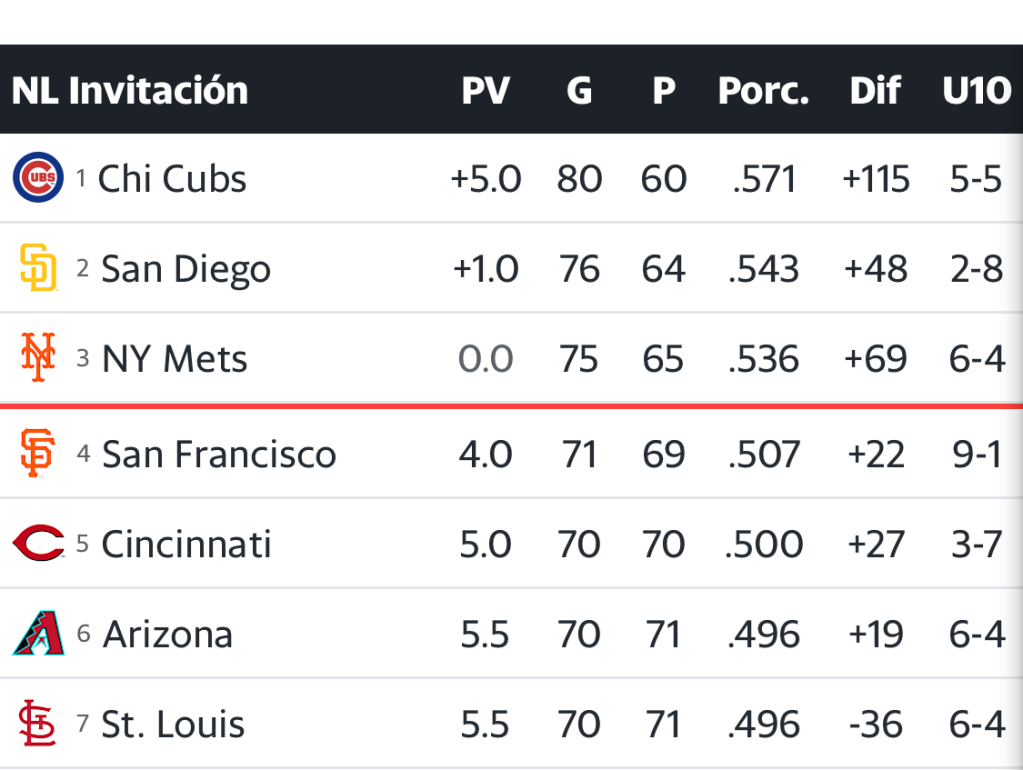Click the Cincinnati Reds logo
Image resolution: width=1023 pixels, height=770 pixels.
coord(38,544)
